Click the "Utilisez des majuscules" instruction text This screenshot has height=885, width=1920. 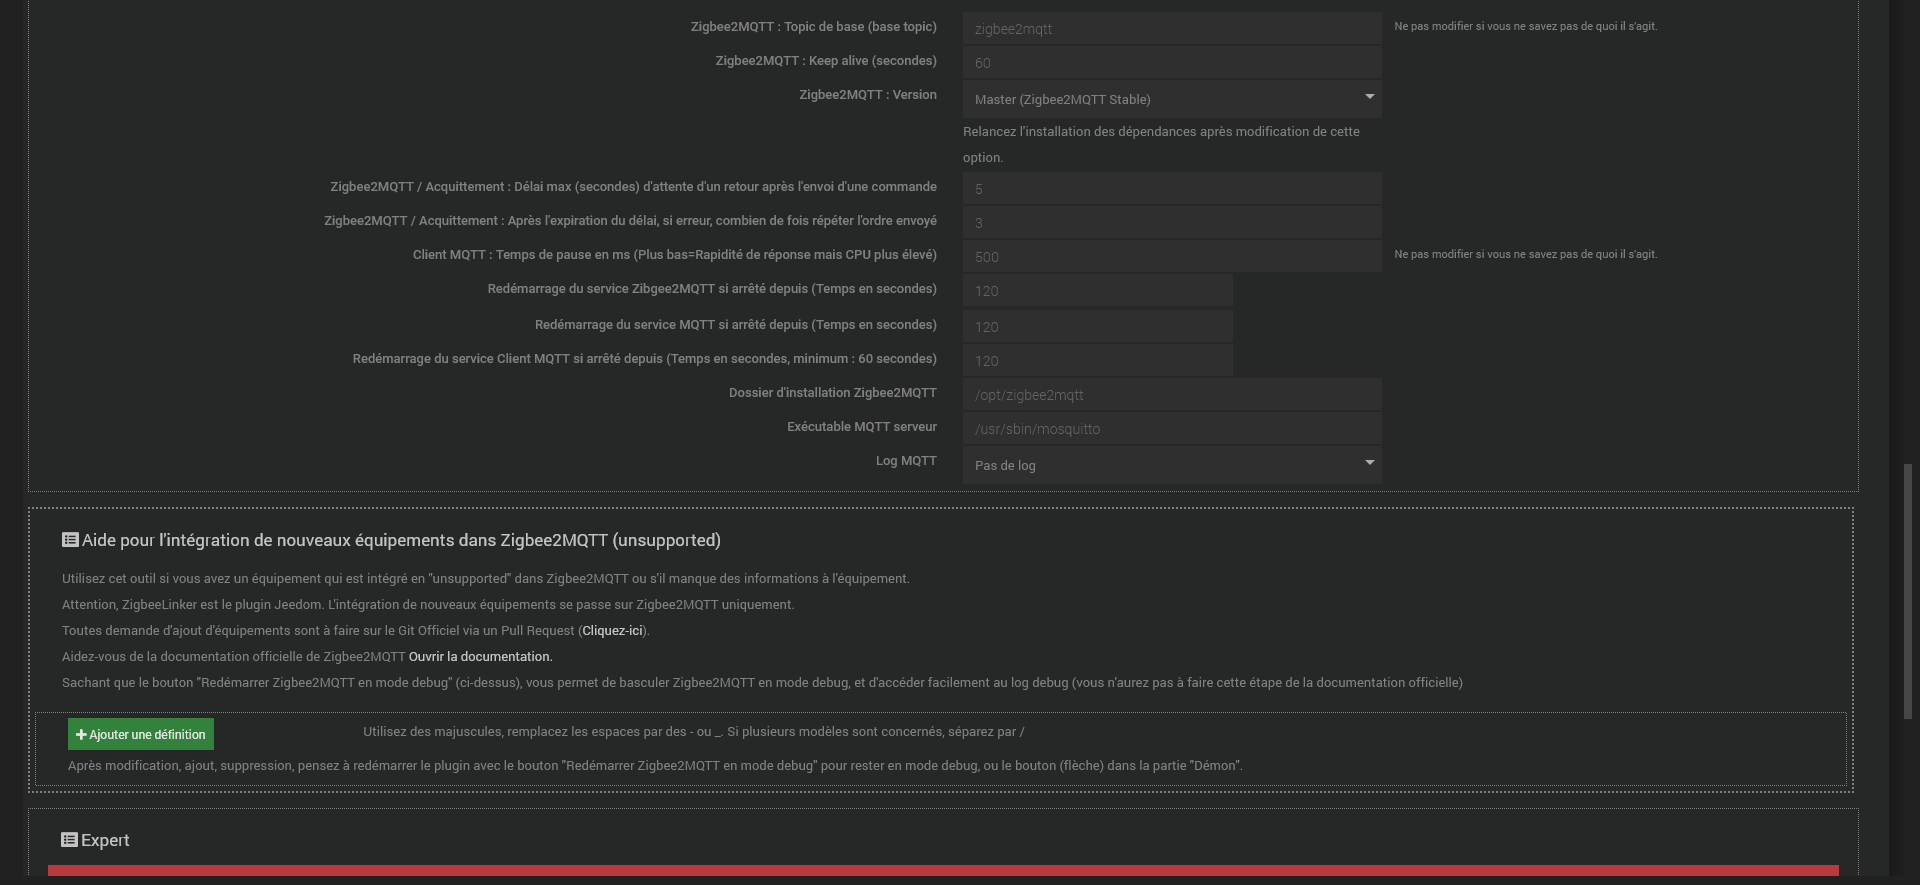(694, 732)
